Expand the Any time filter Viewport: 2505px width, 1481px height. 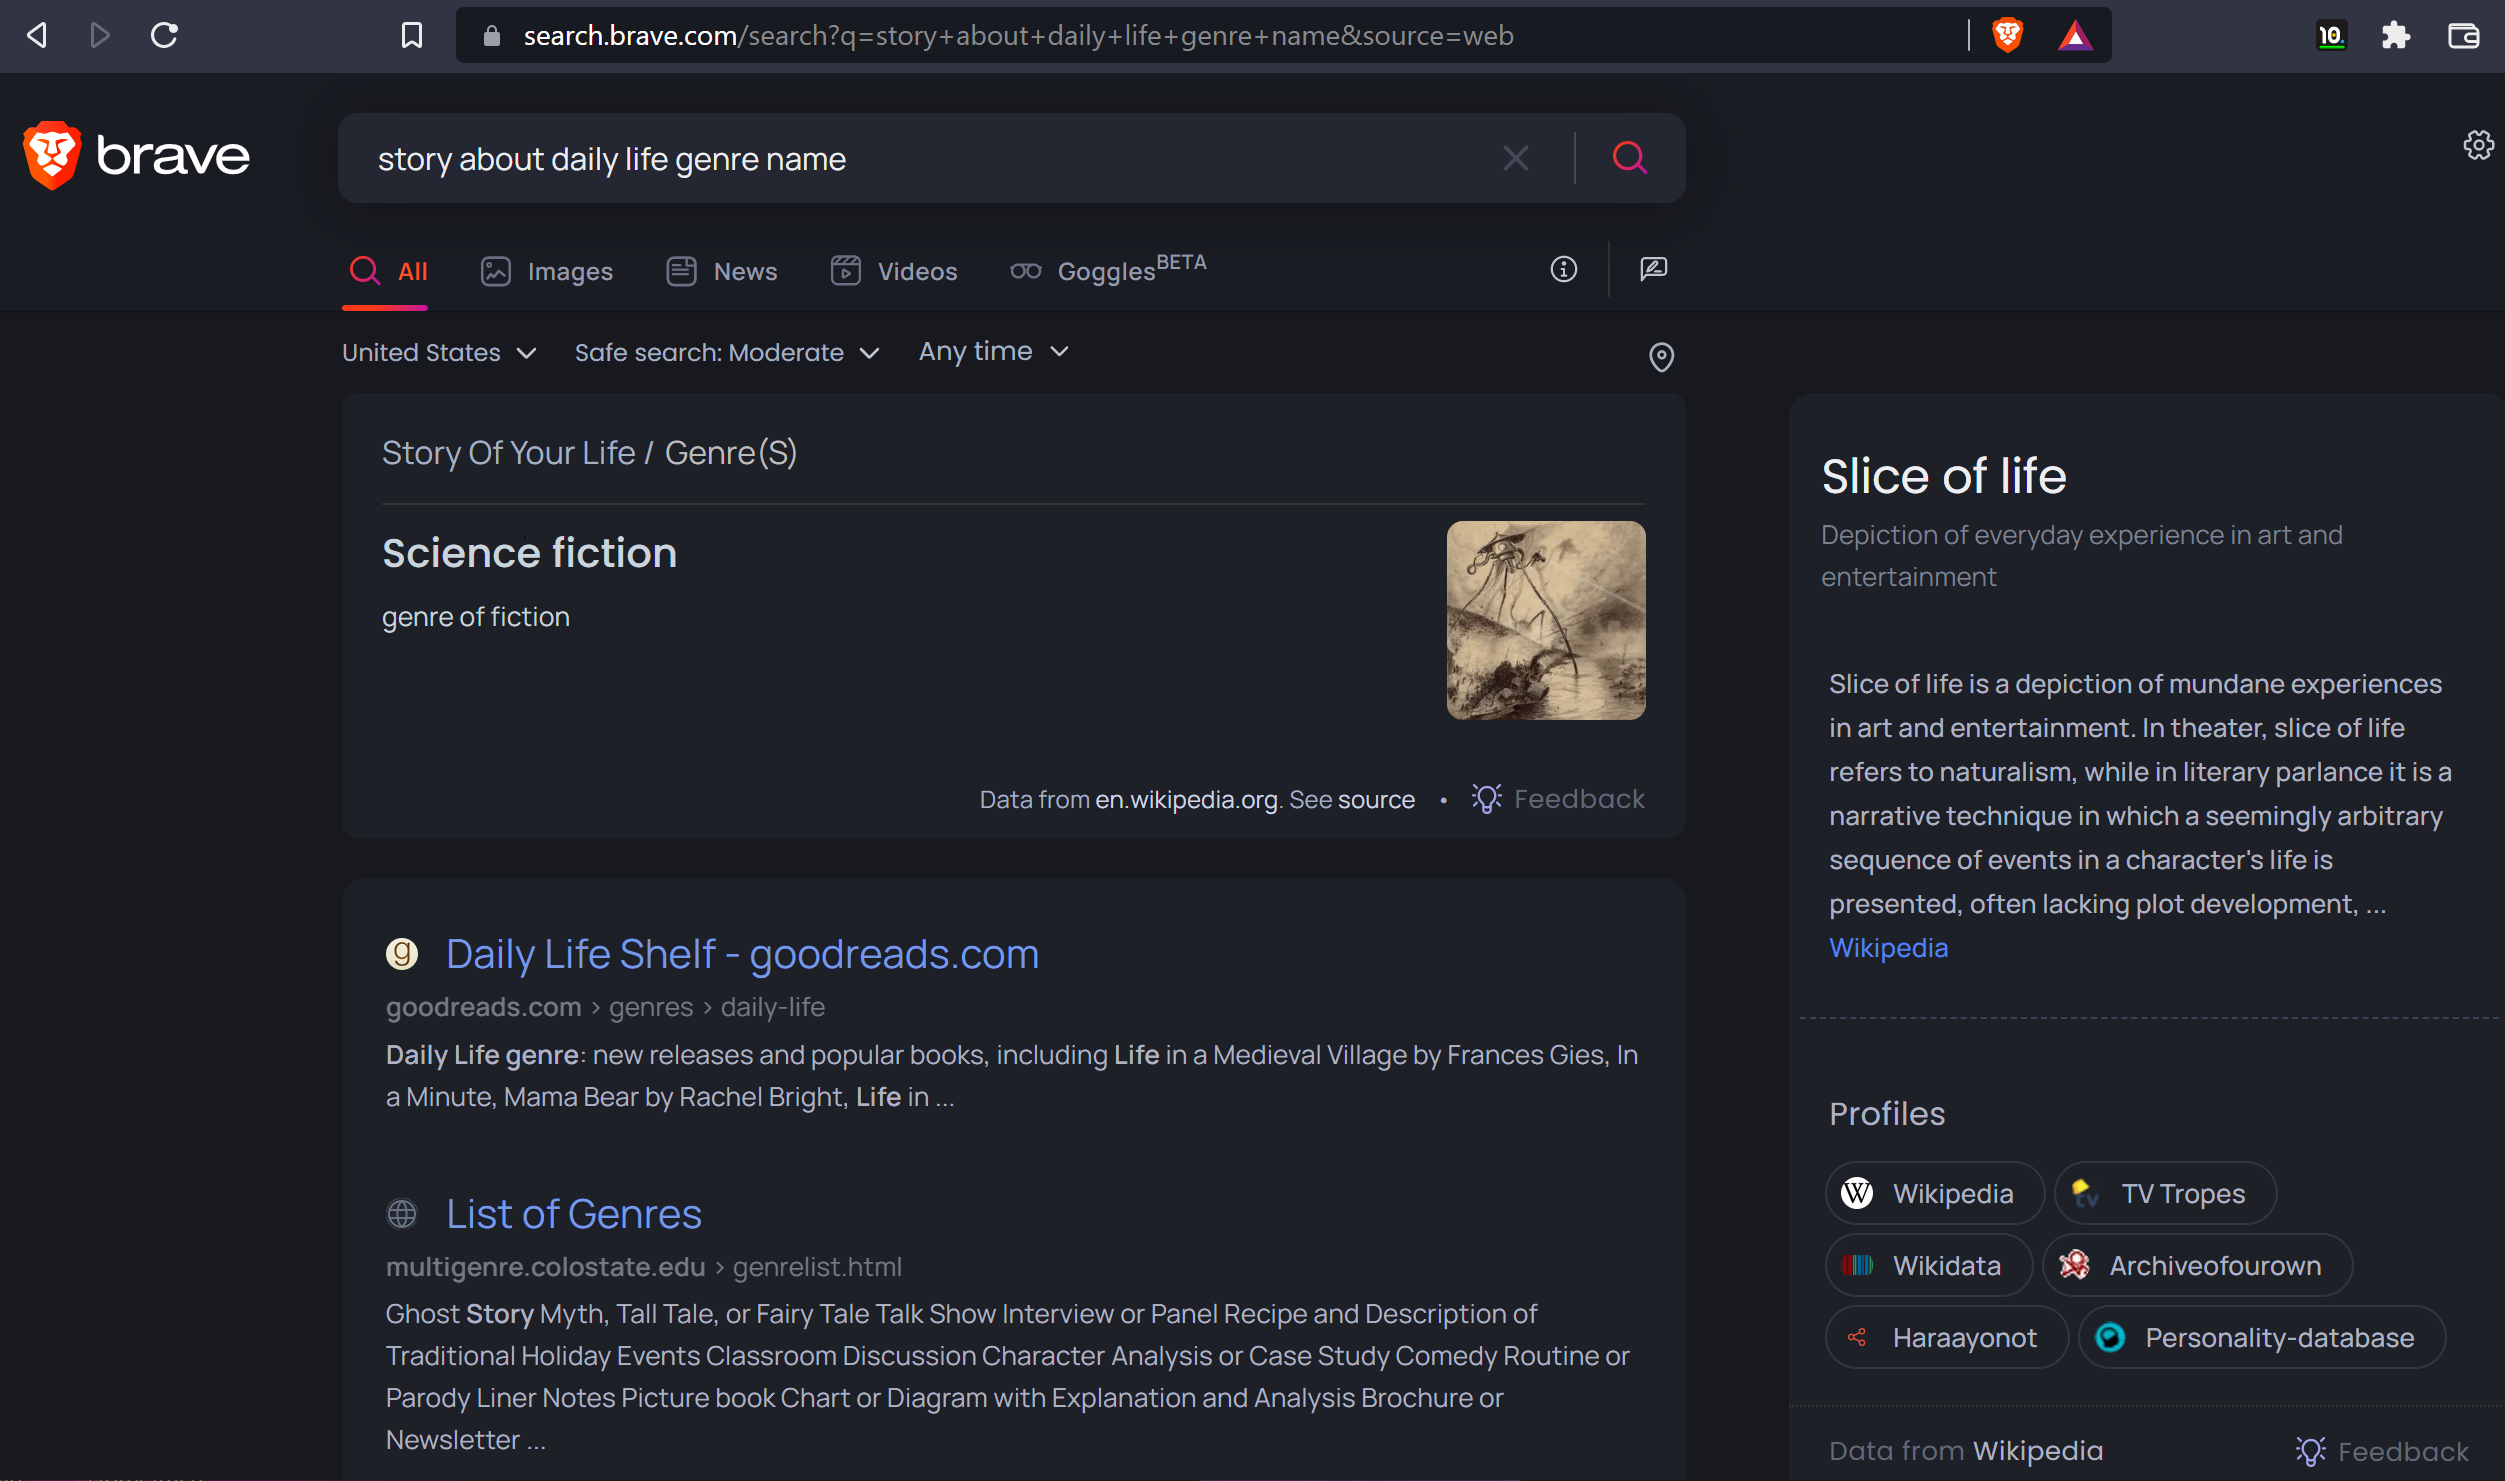(994, 352)
